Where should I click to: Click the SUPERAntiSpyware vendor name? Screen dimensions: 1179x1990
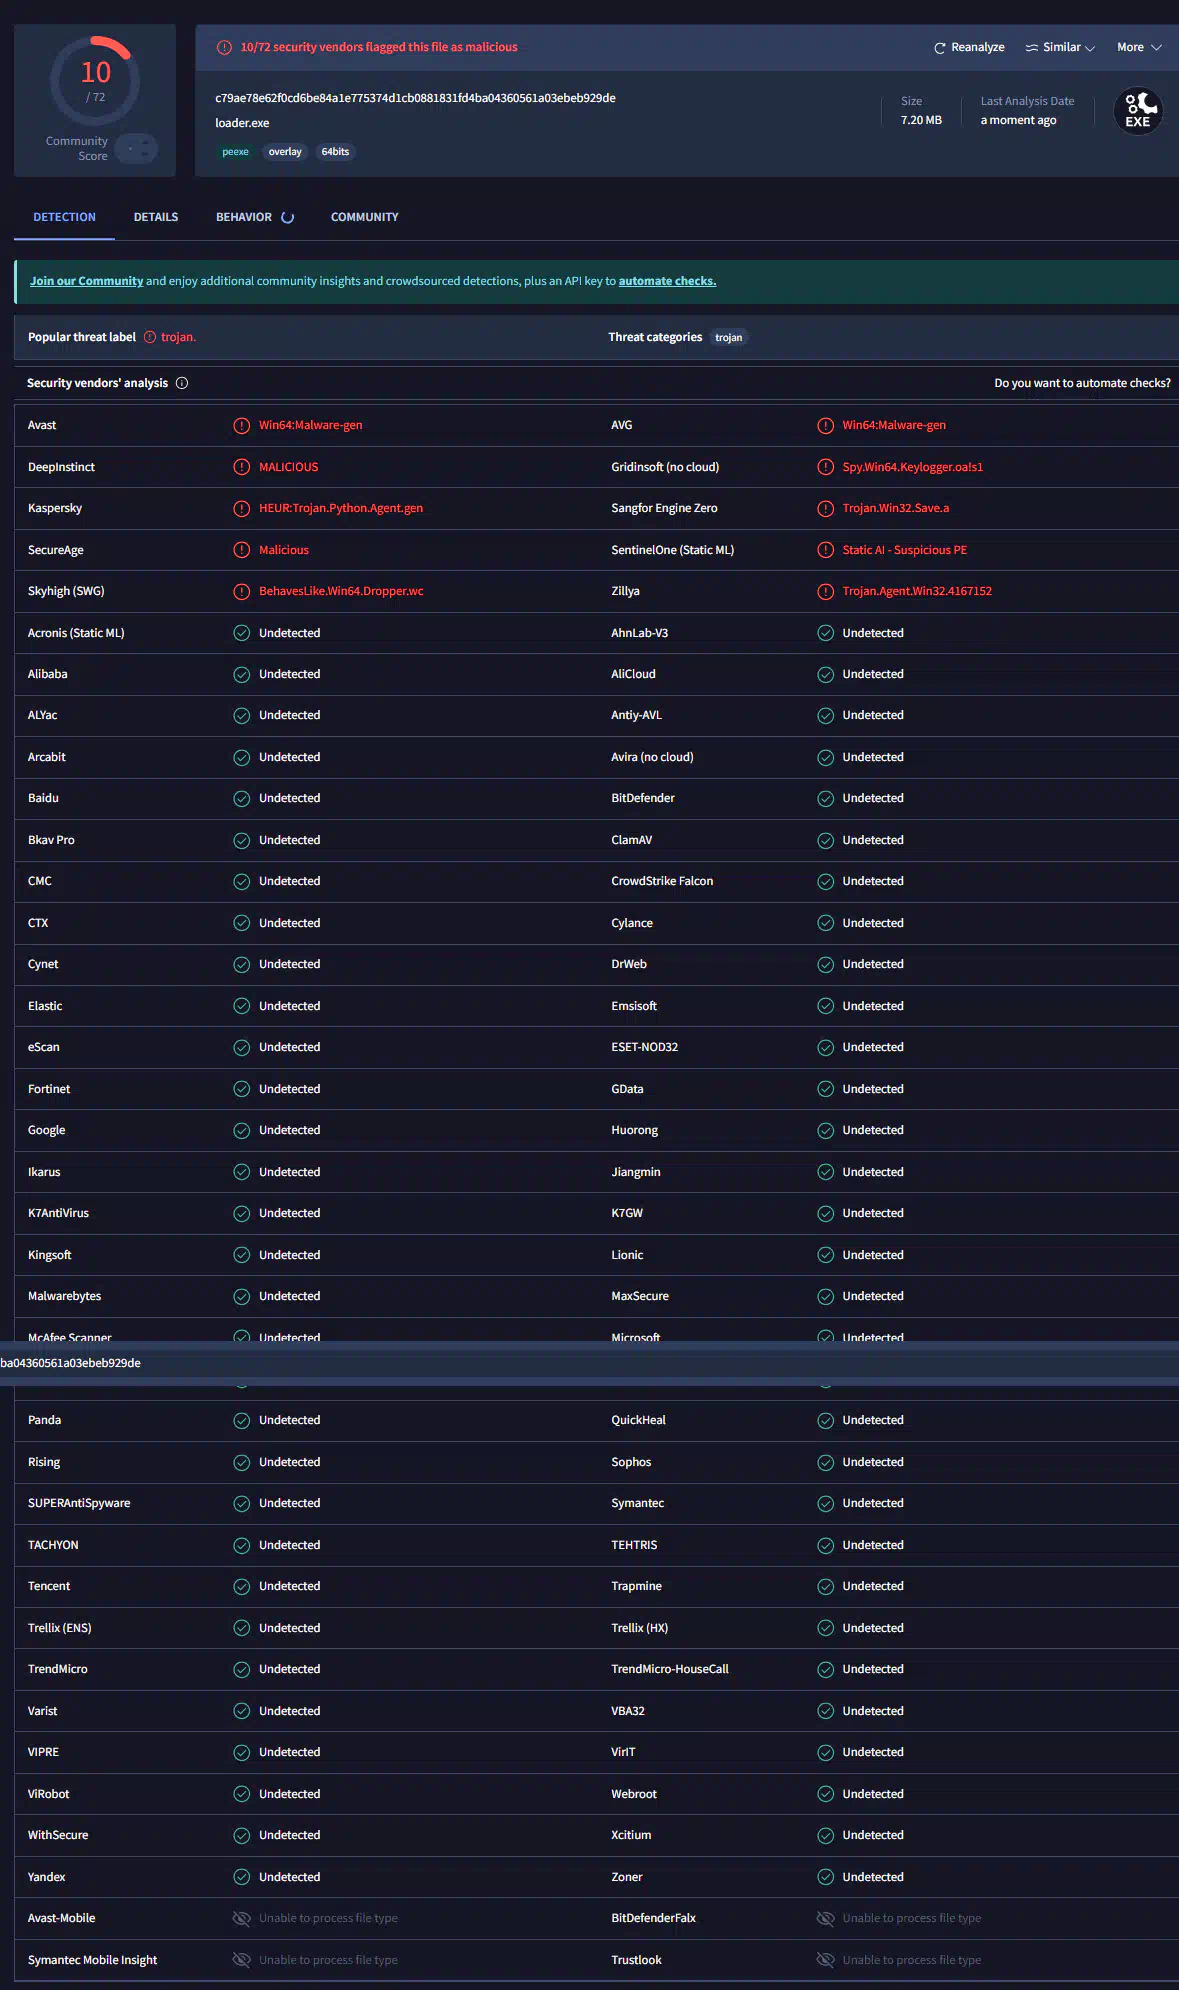point(79,1503)
